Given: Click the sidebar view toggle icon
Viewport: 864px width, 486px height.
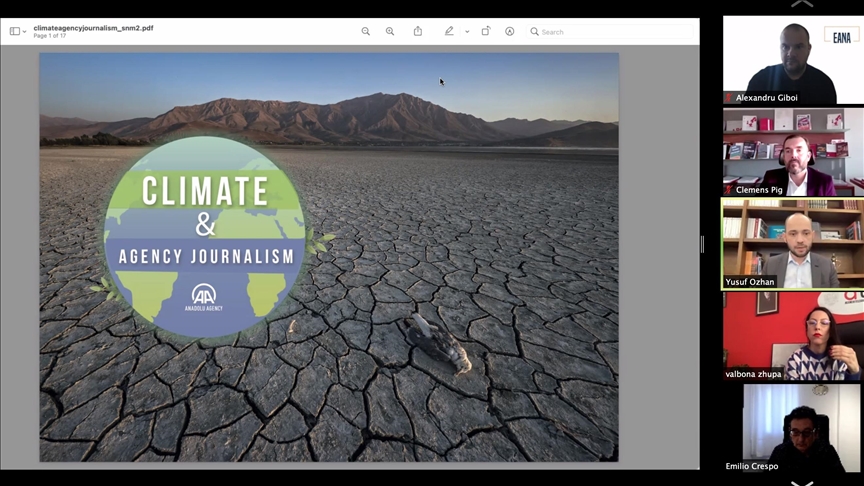Looking at the screenshot, I should point(15,32).
